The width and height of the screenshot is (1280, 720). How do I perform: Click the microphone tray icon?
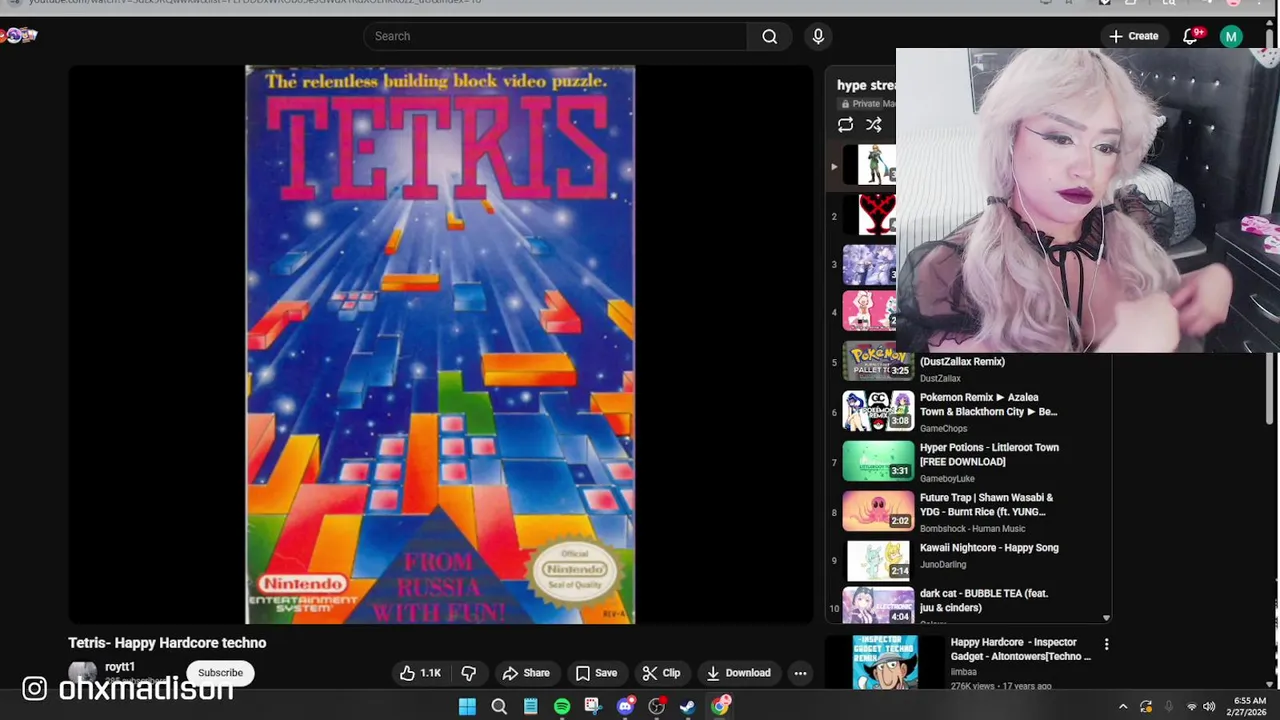pyautogui.click(x=1169, y=707)
